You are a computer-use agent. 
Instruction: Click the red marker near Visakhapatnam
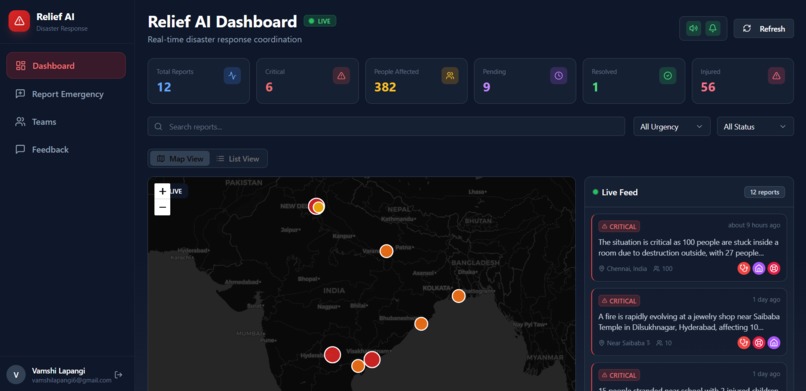click(372, 359)
